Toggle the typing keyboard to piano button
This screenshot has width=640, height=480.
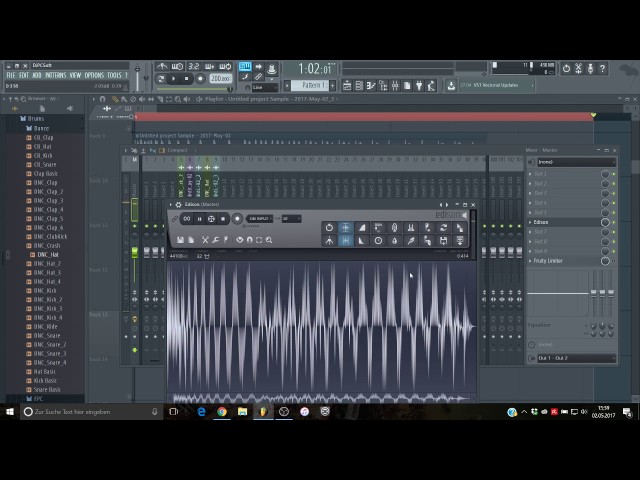(245, 66)
